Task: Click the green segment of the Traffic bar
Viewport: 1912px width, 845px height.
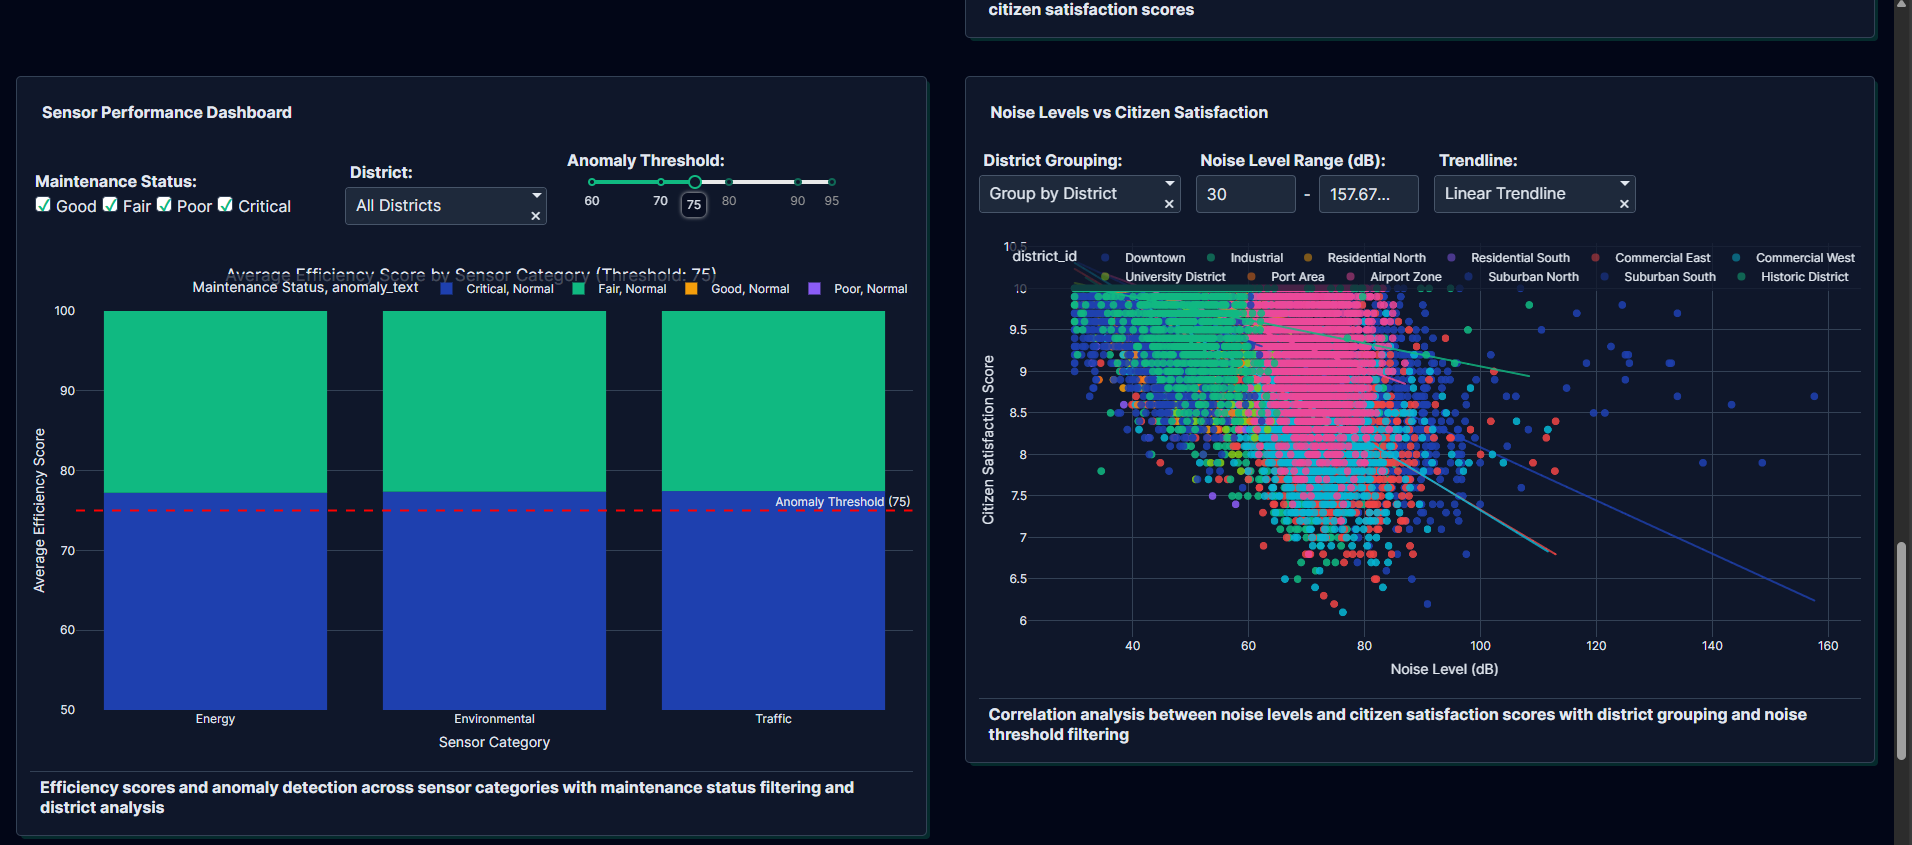Action: (x=773, y=401)
